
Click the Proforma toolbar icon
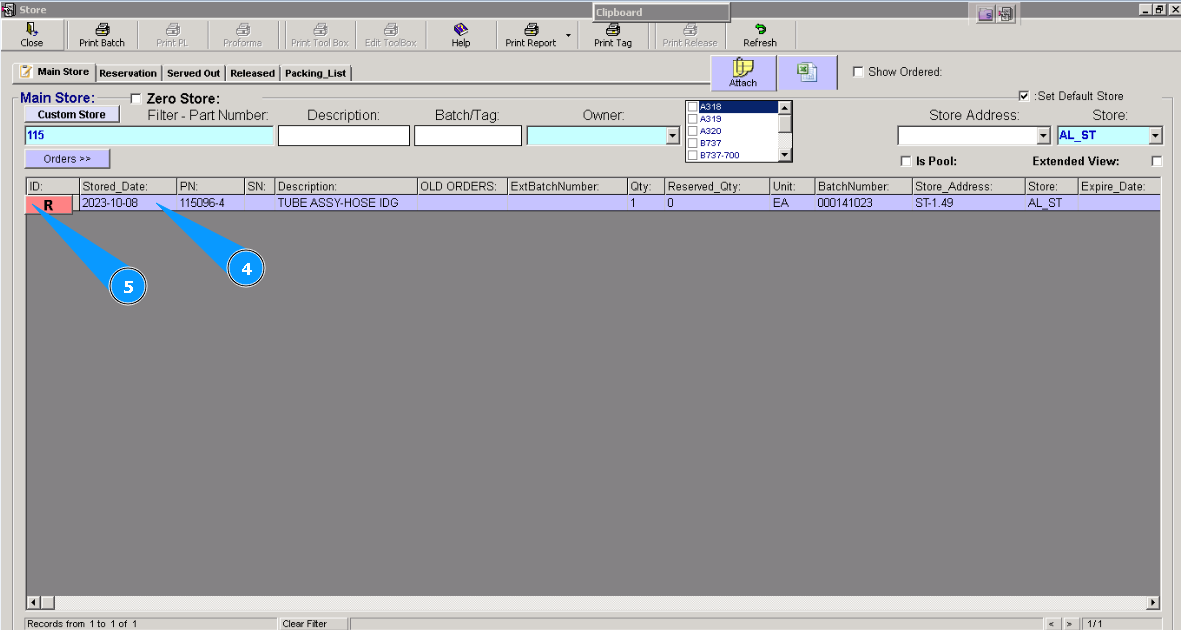pos(243,35)
